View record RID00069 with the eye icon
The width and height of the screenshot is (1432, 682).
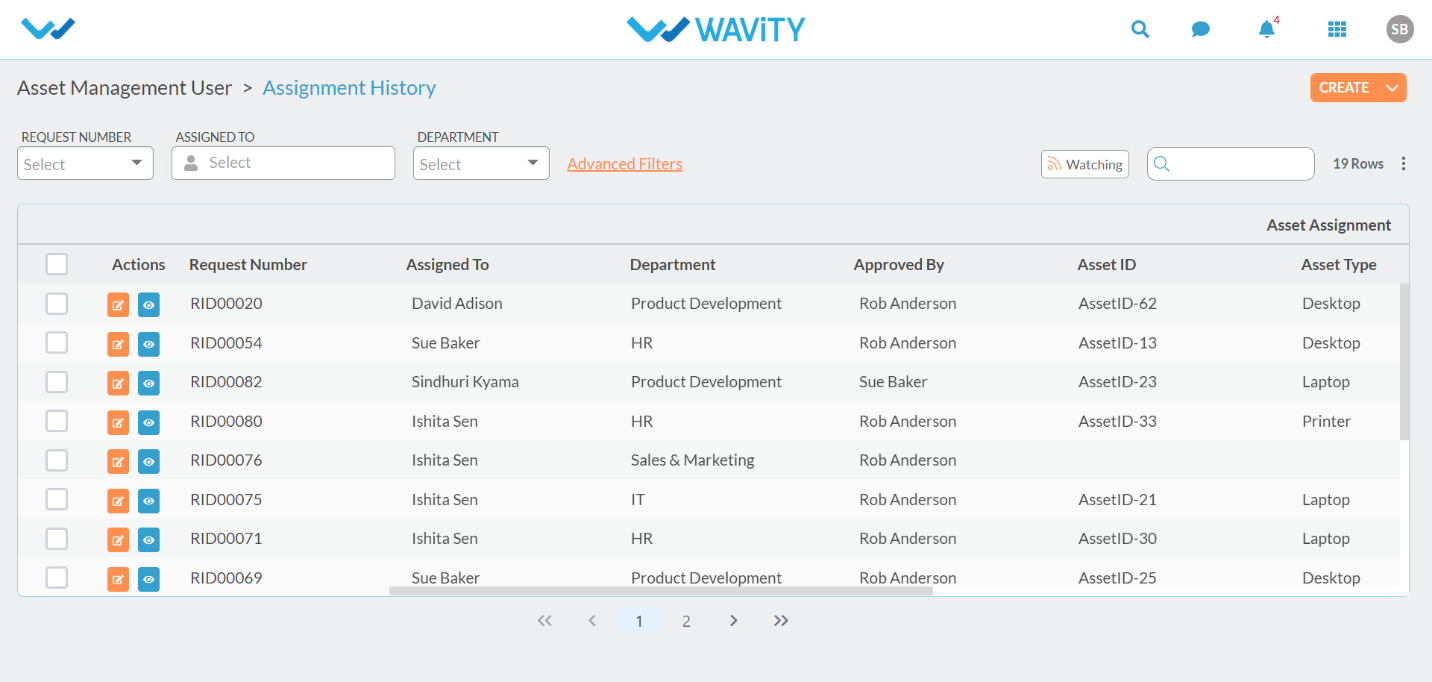tap(149, 578)
